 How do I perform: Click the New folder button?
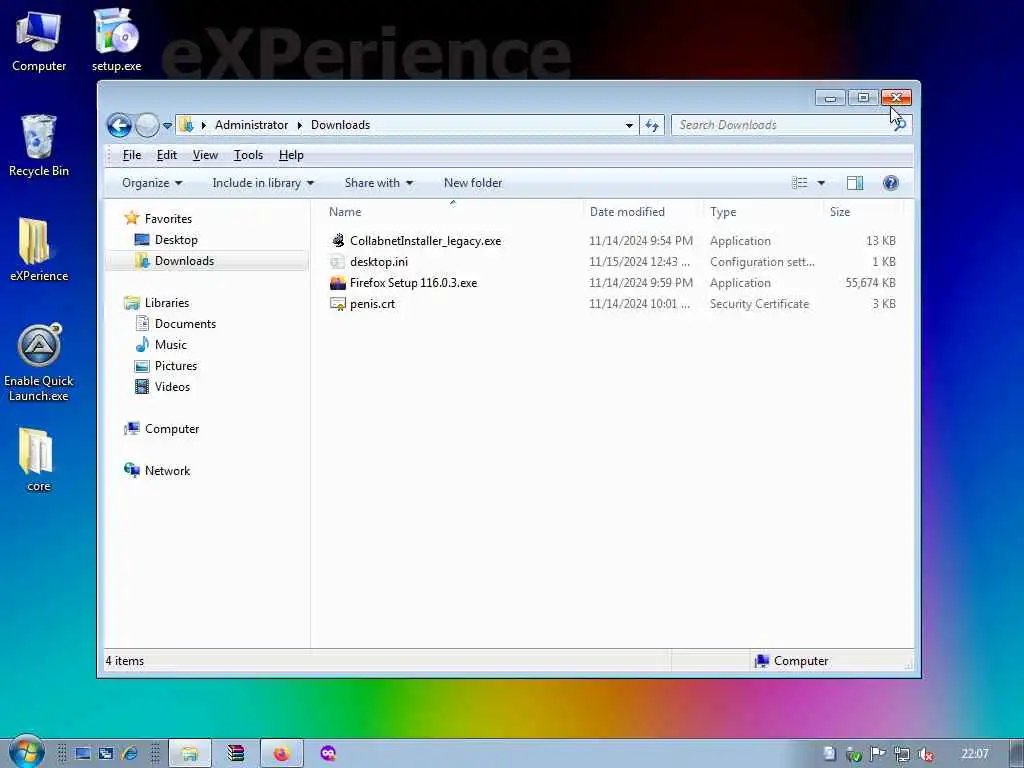pyautogui.click(x=473, y=183)
